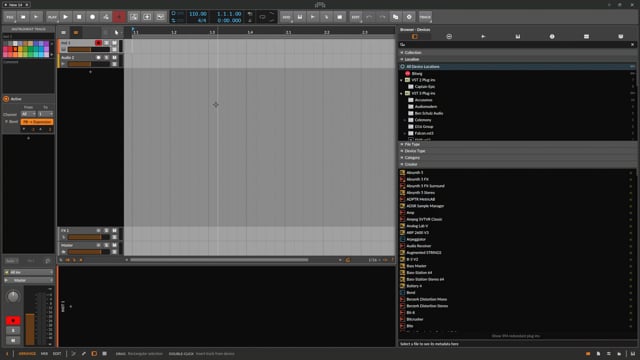Select the presets tab in browser

(x=449, y=36)
